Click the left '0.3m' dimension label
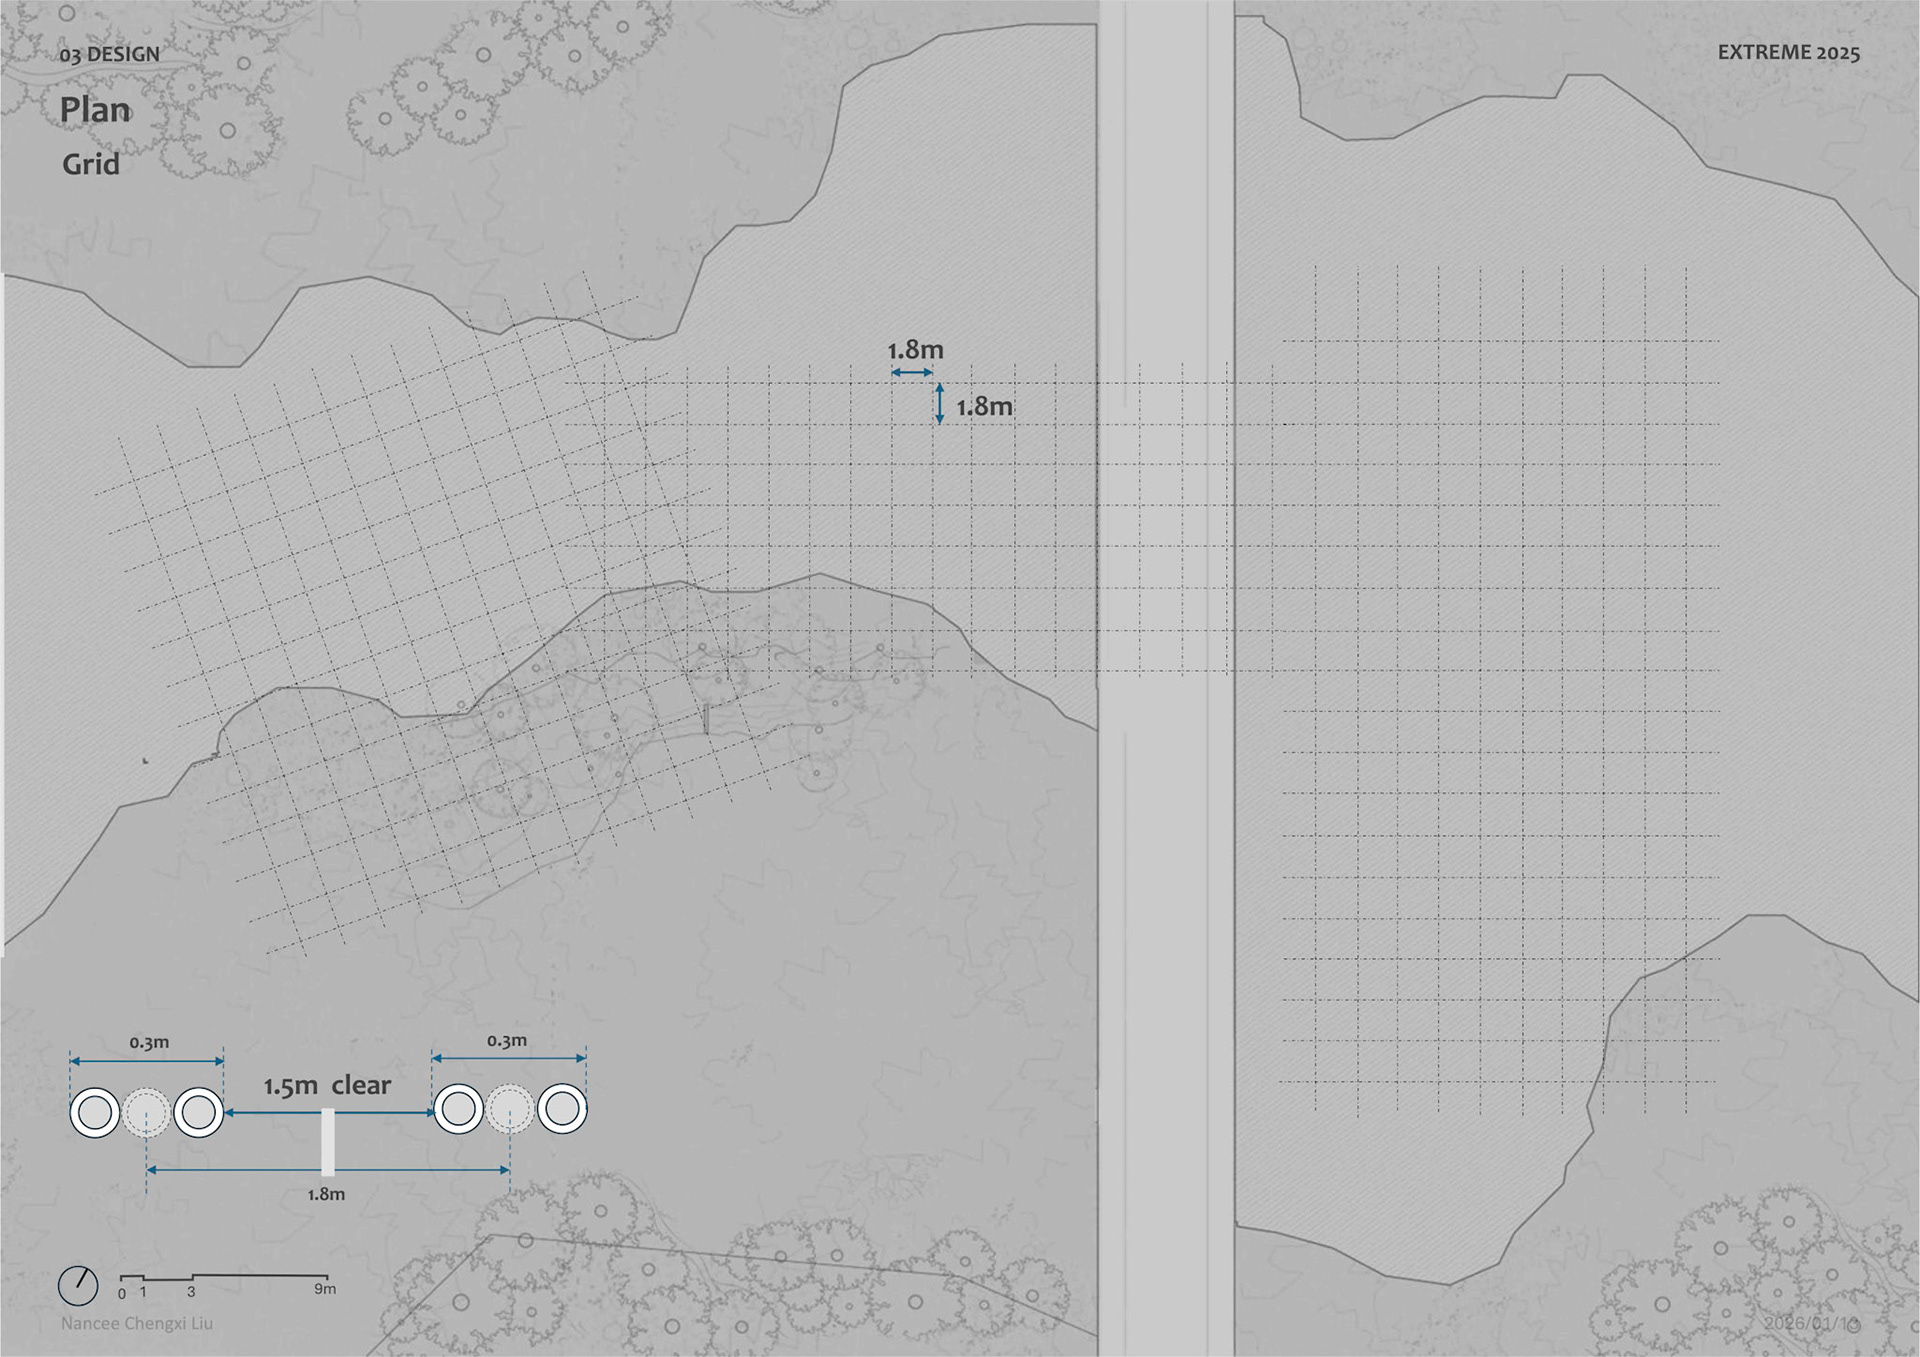Image resolution: width=1920 pixels, height=1357 pixels. pyautogui.click(x=149, y=1042)
